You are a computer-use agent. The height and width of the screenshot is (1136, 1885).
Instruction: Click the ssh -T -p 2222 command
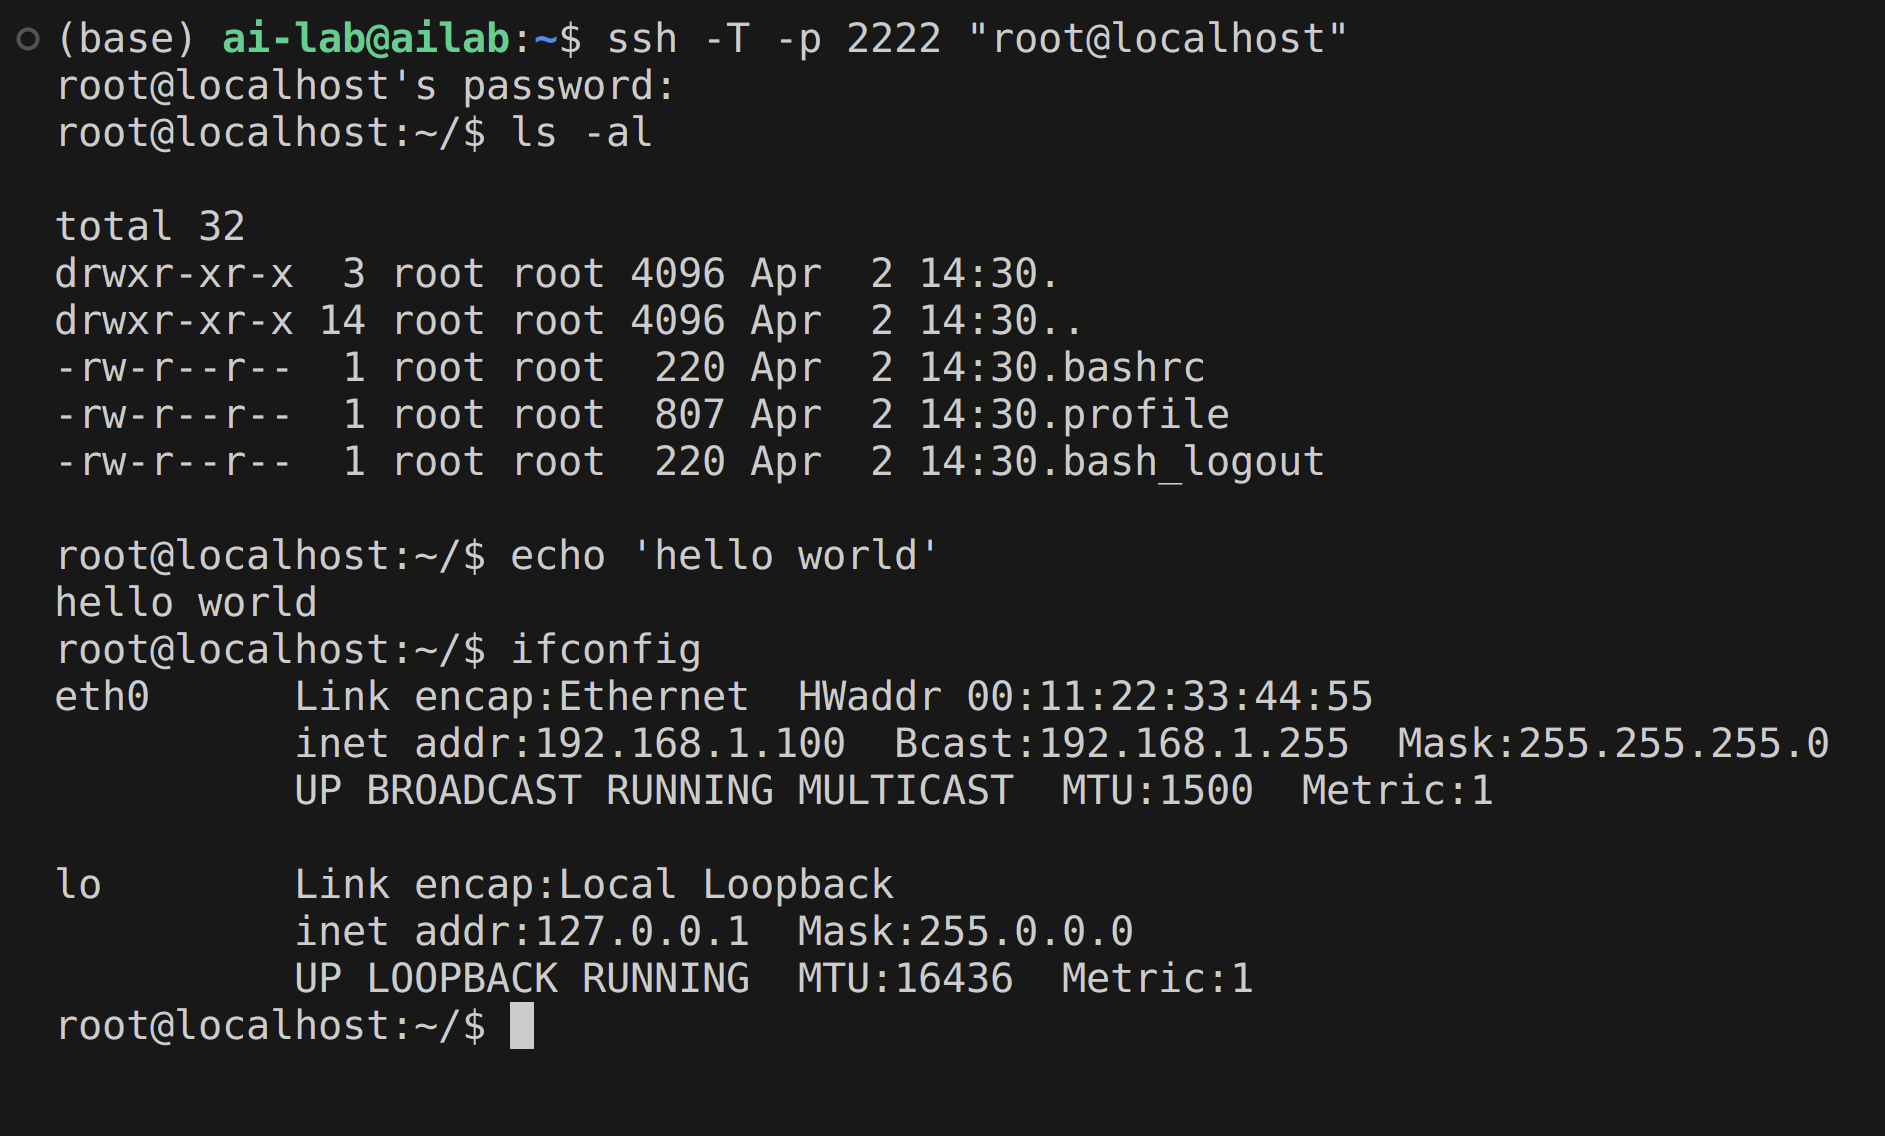(977, 39)
